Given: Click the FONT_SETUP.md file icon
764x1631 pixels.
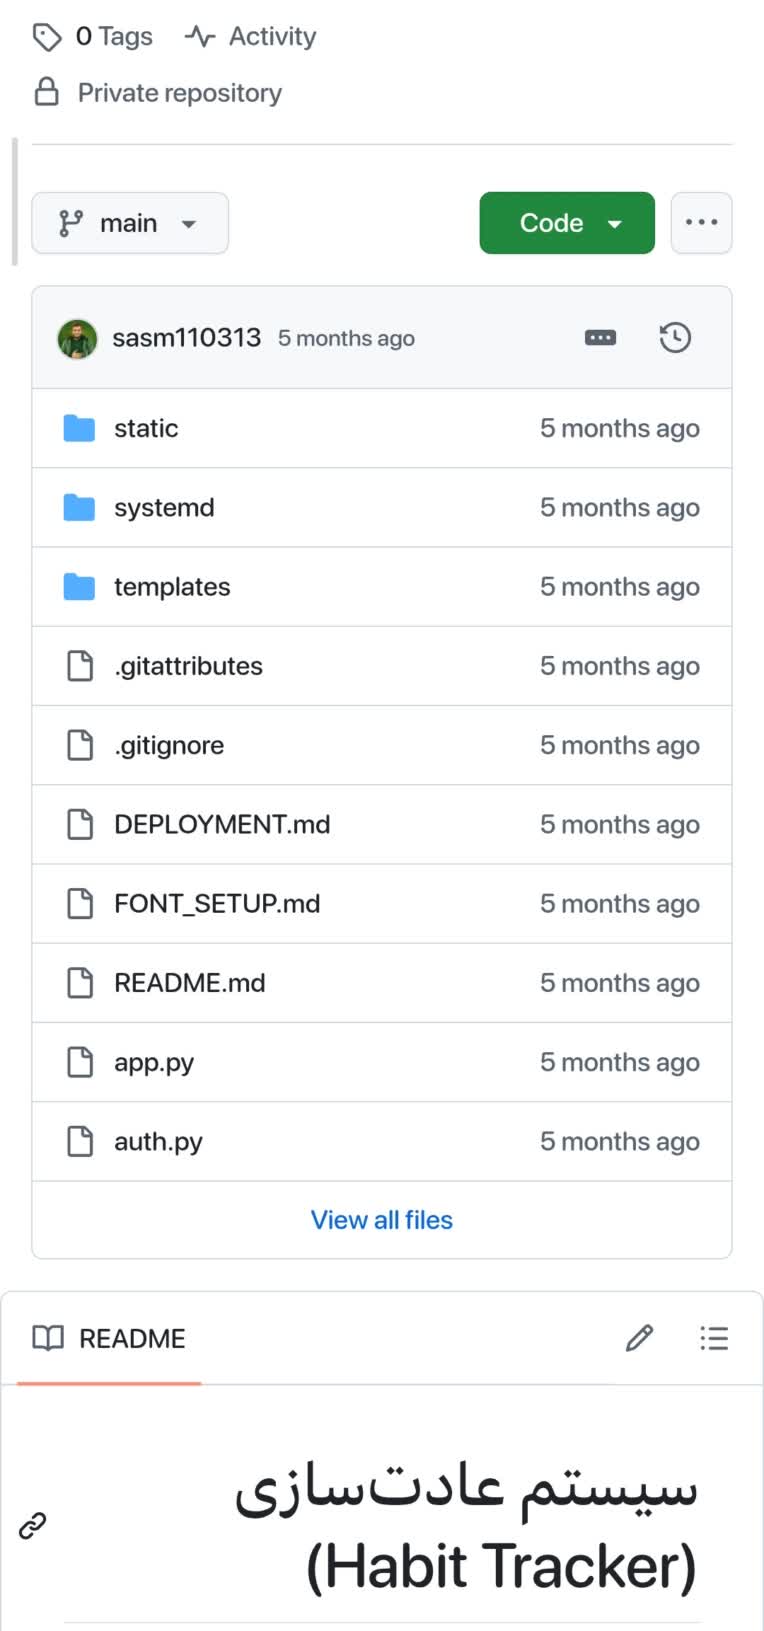Looking at the screenshot, I should coord(80,903).
